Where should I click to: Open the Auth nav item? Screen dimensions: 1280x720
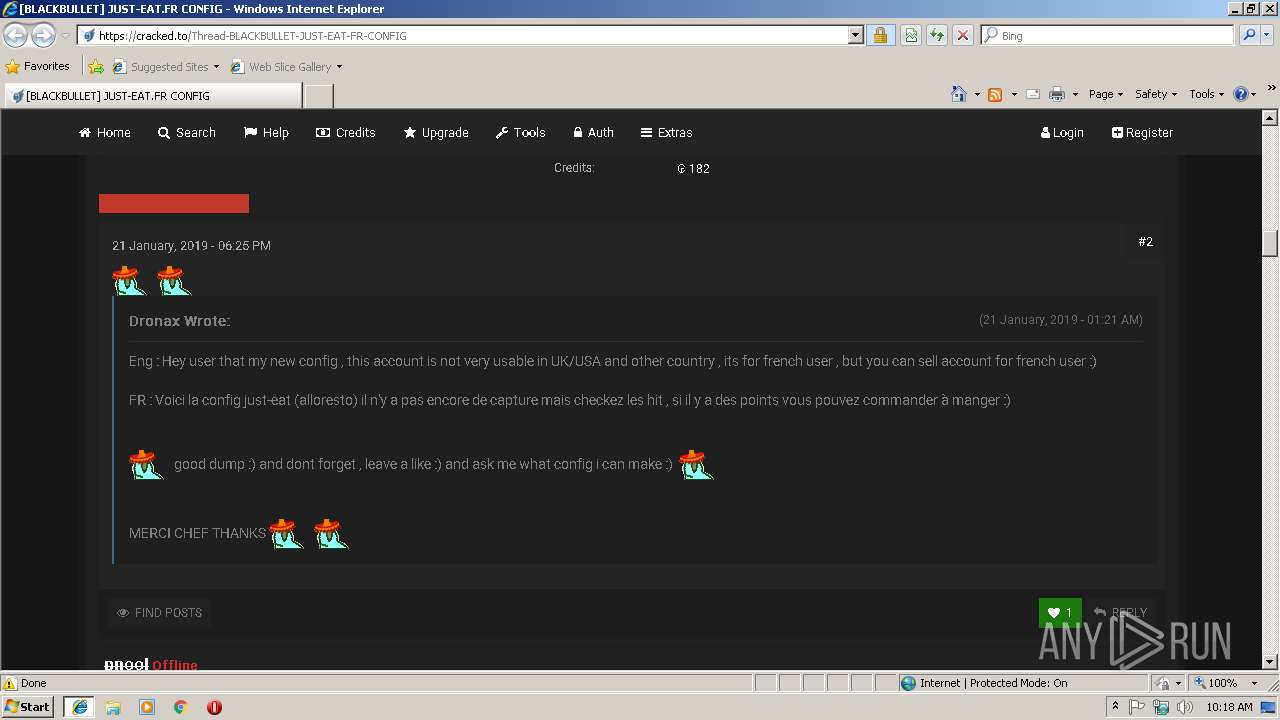[593, 132]
